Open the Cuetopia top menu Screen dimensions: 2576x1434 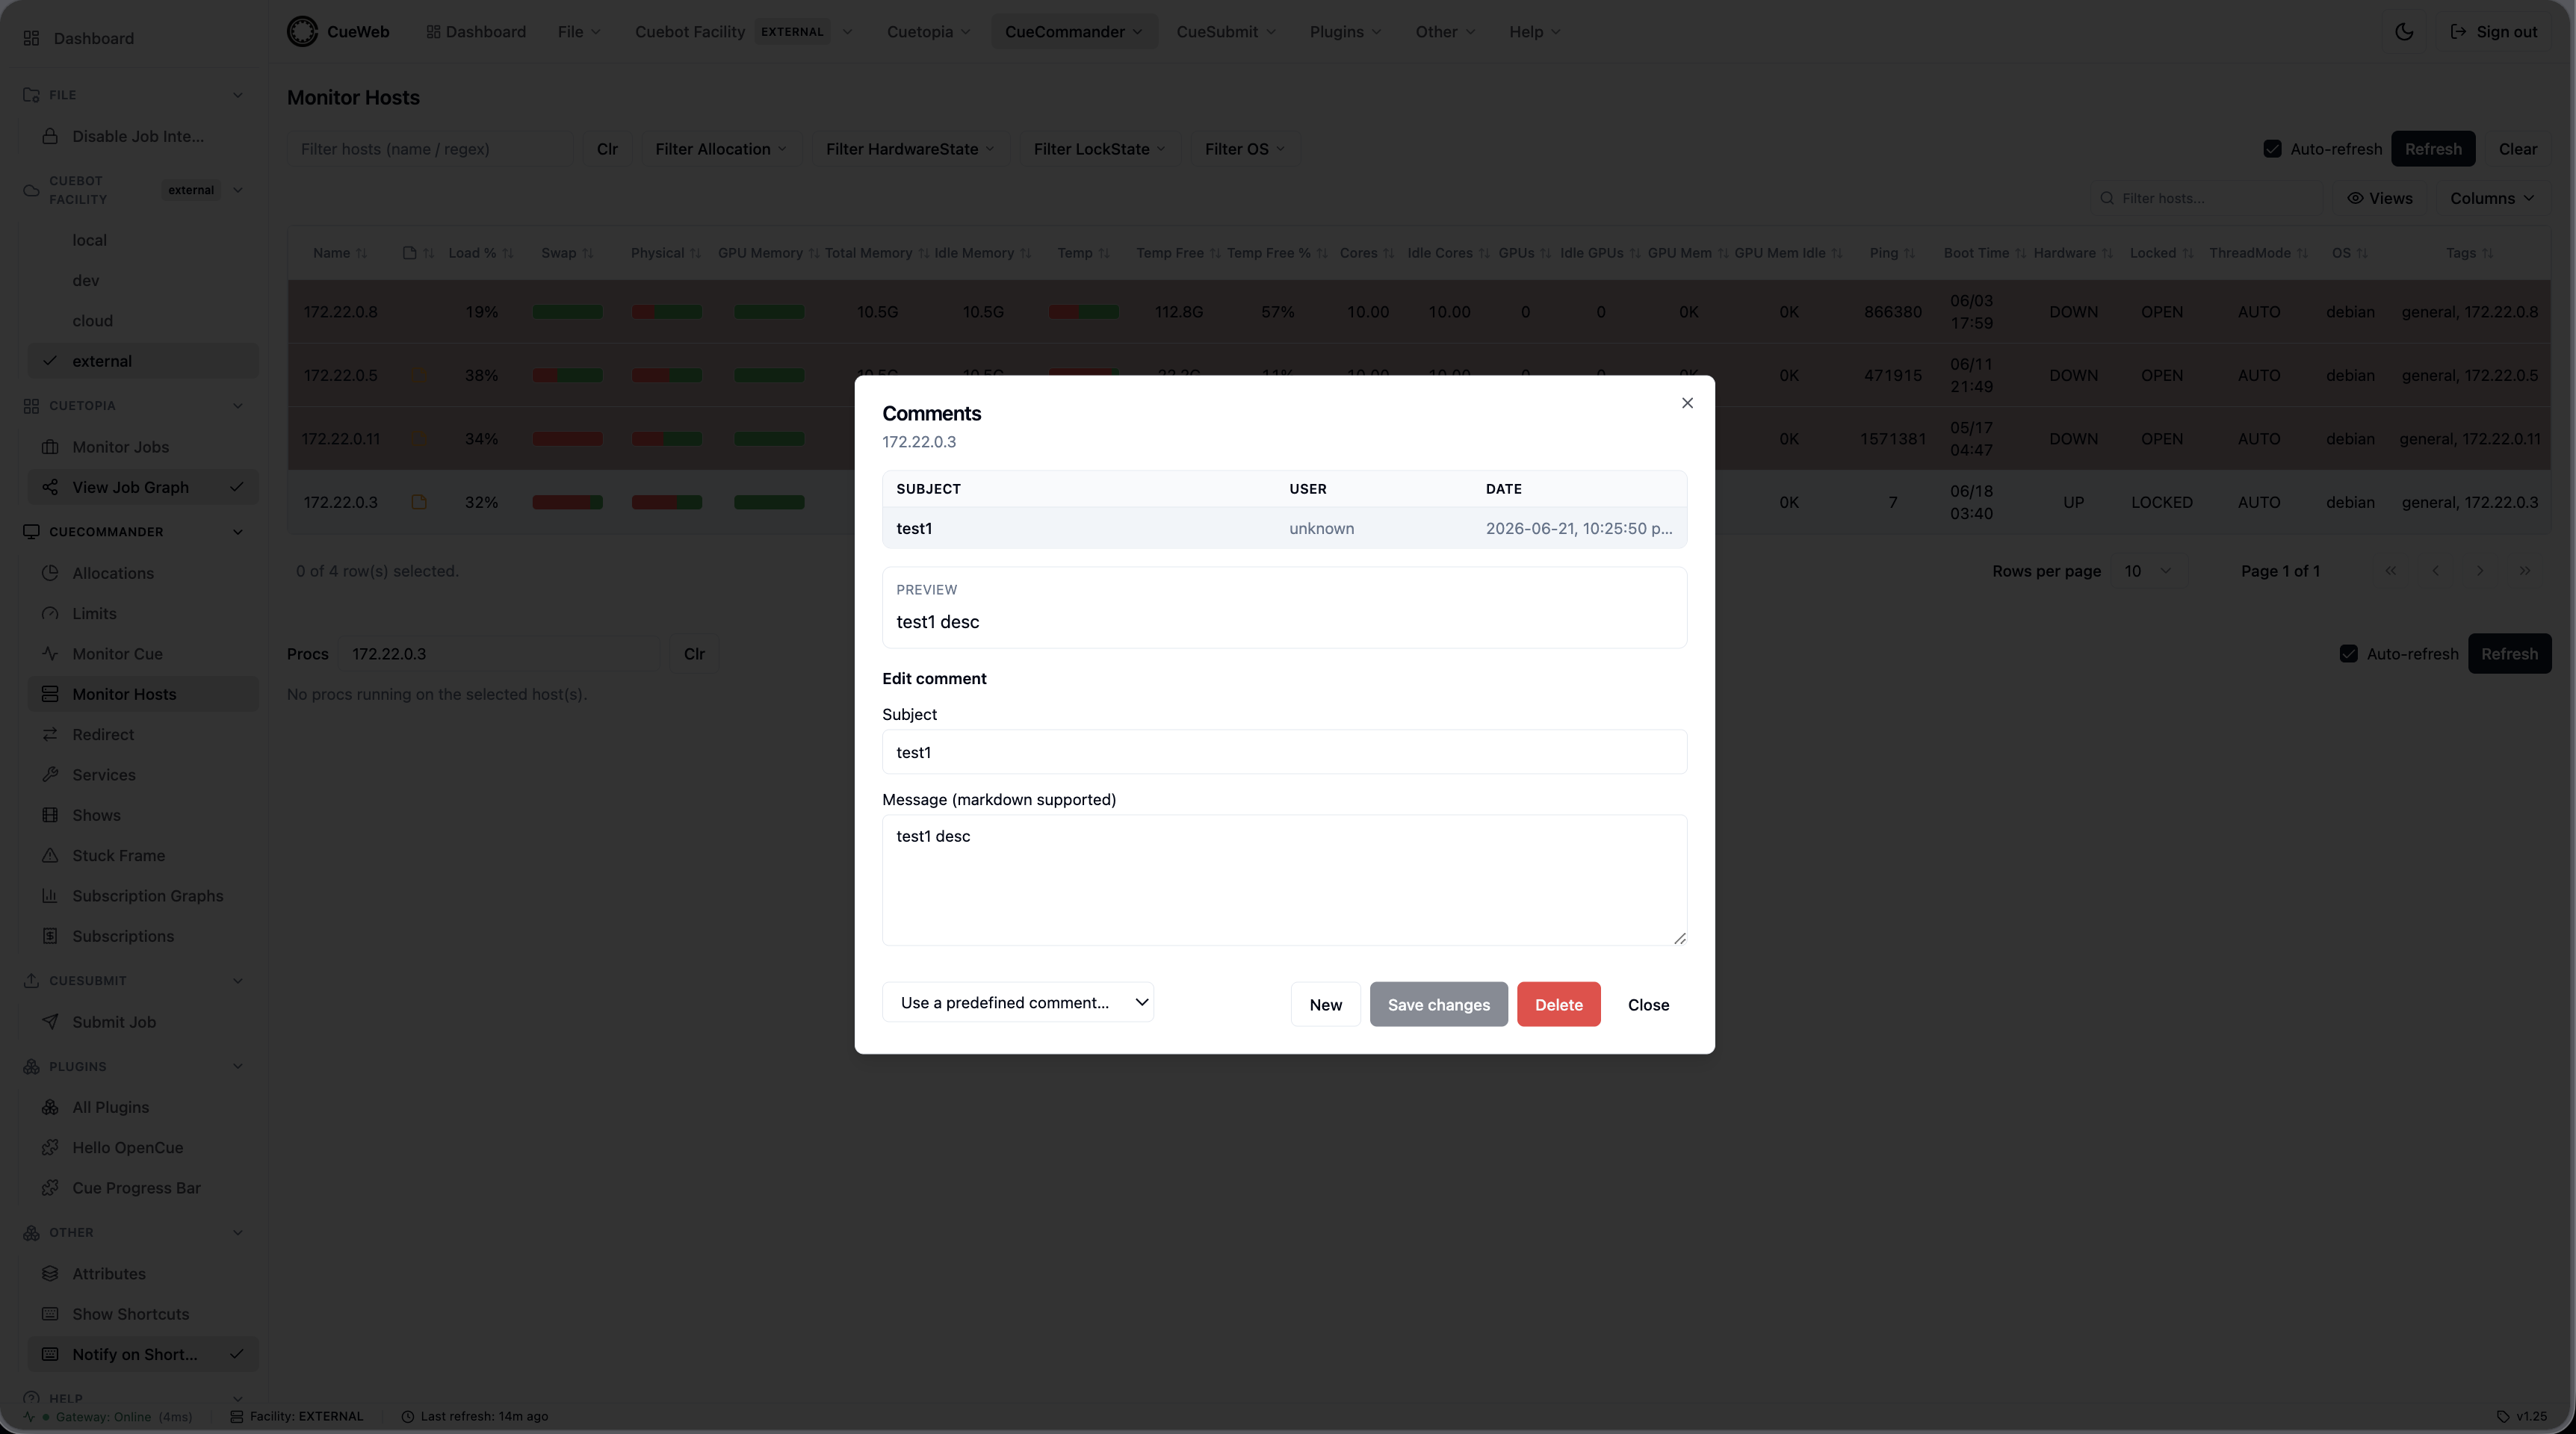[928, 31]
